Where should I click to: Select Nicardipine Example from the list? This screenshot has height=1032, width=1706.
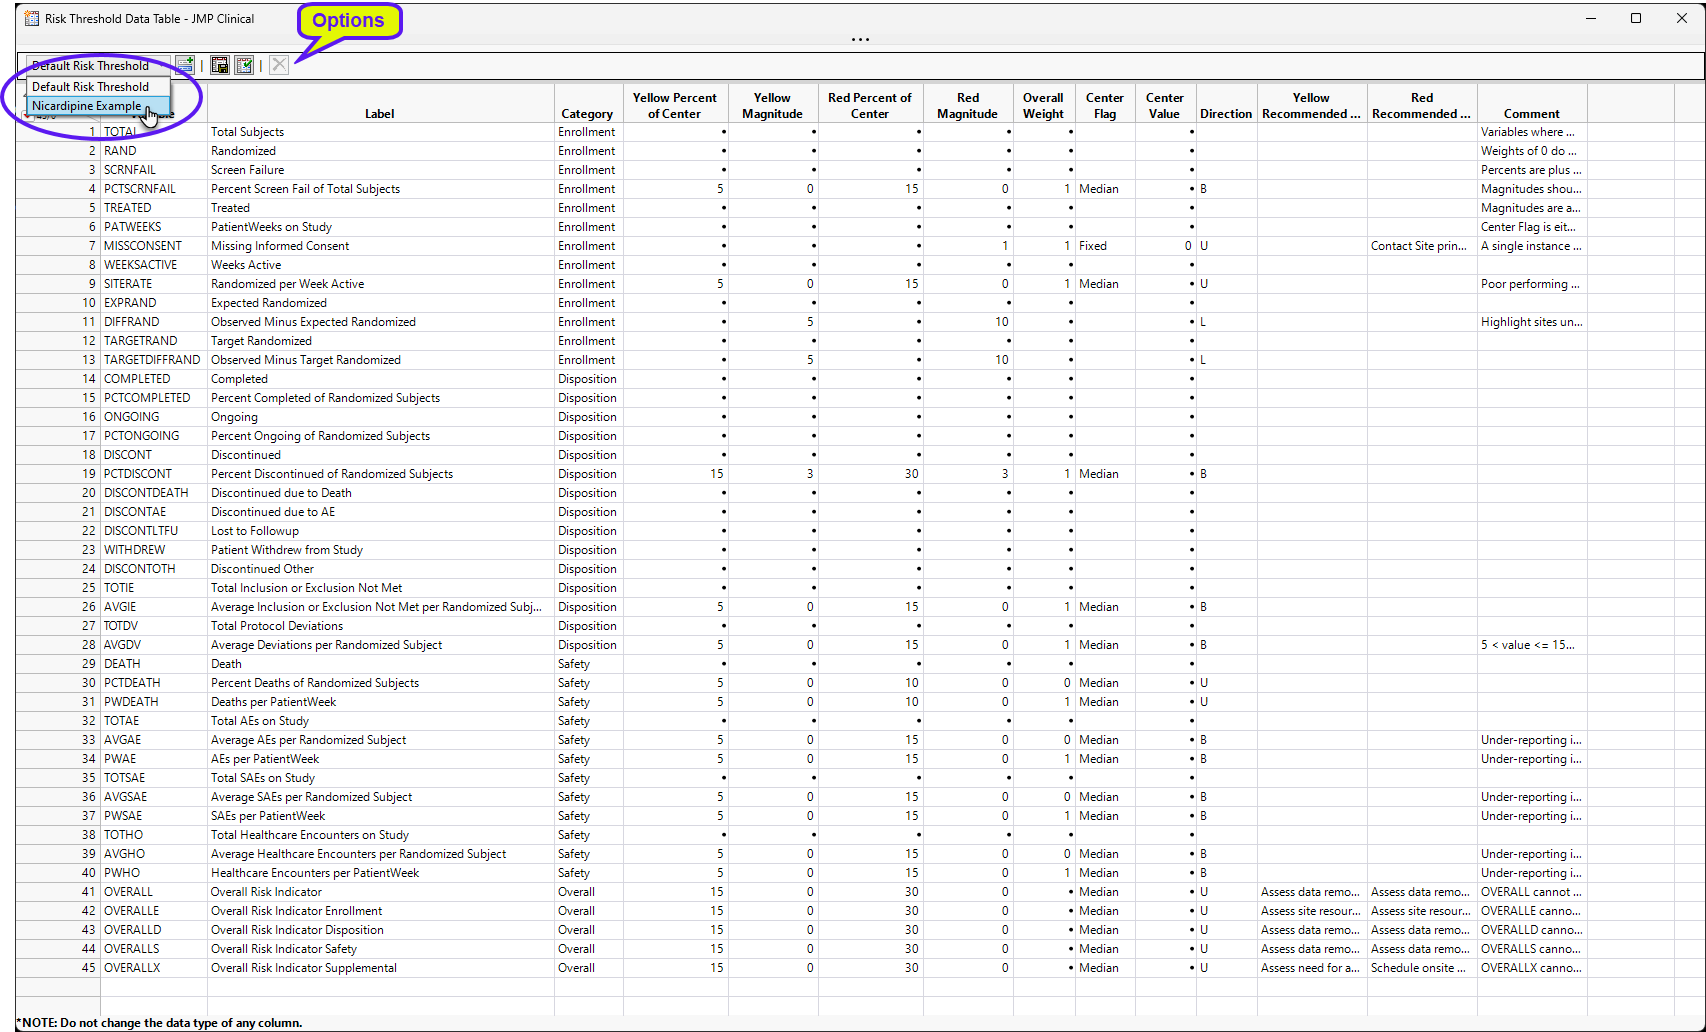[x=87, y=106]
